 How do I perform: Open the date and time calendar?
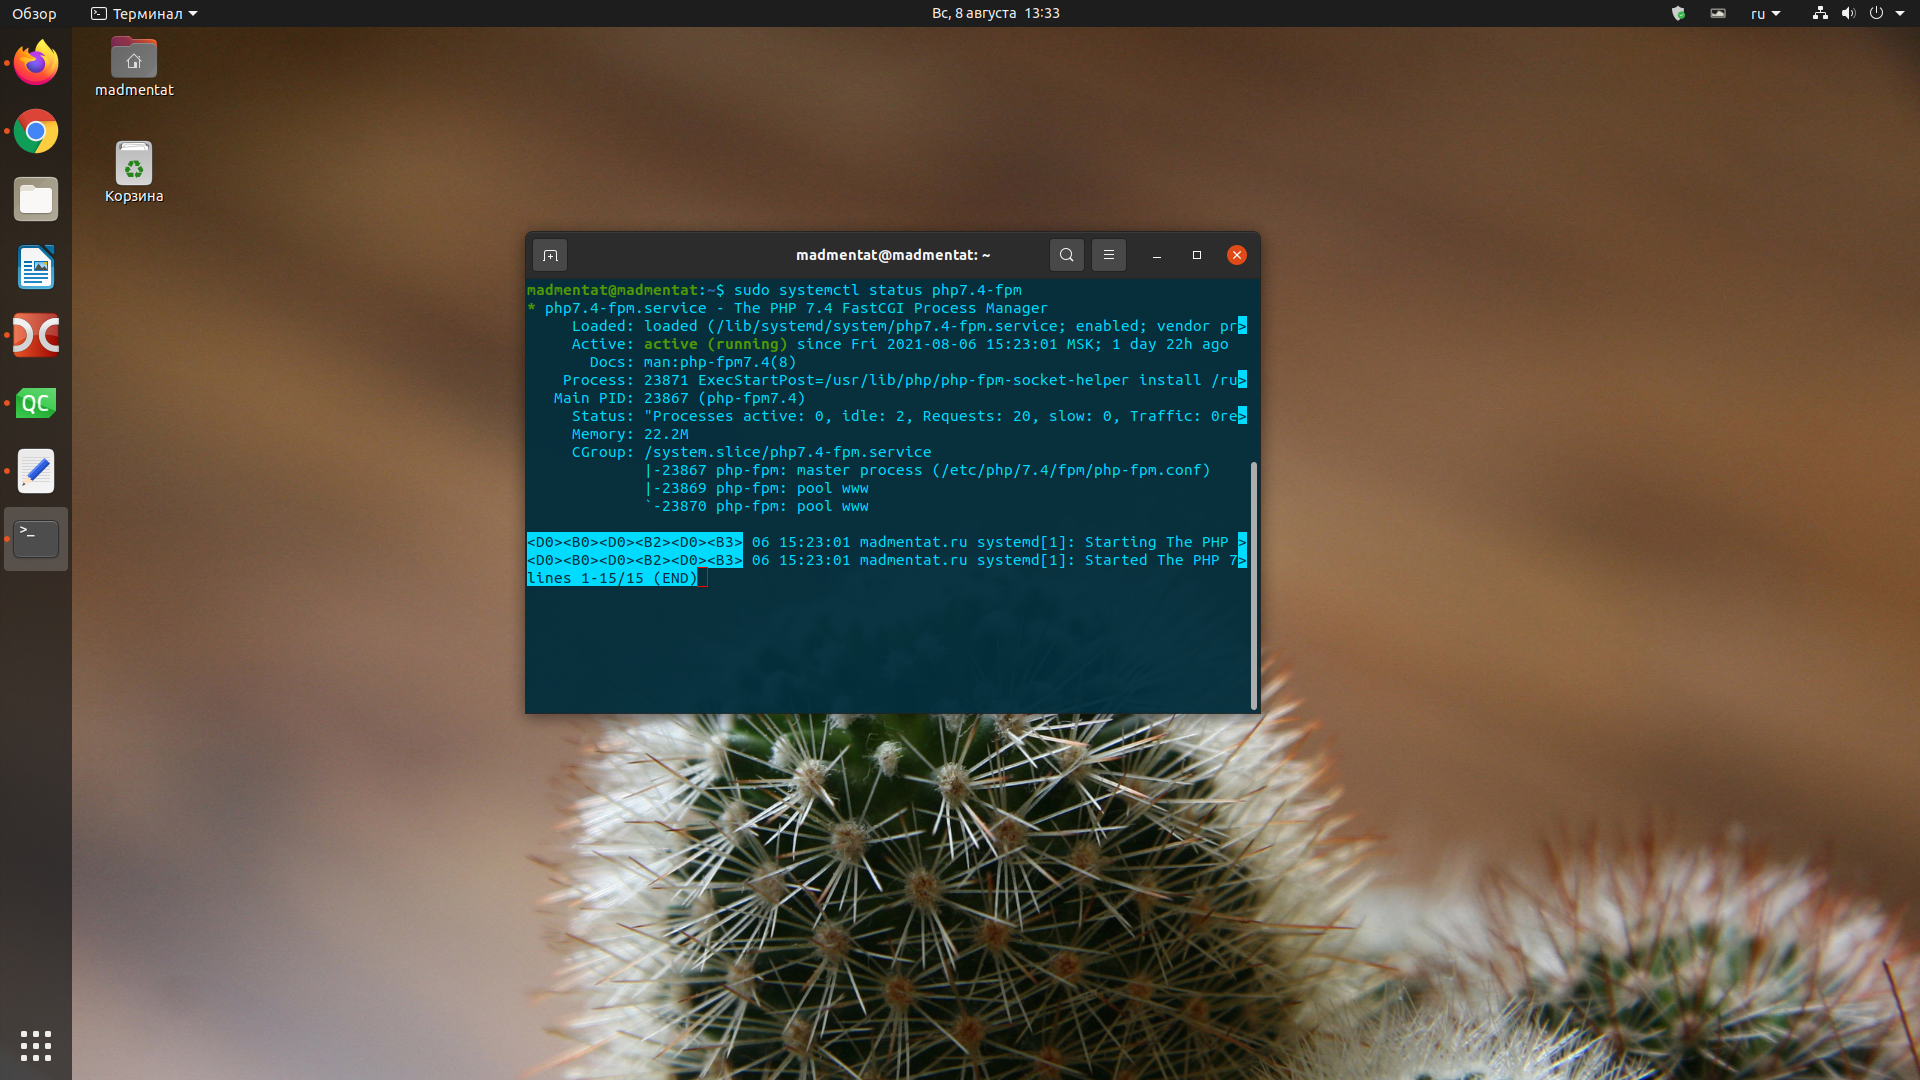pos(995,13)
